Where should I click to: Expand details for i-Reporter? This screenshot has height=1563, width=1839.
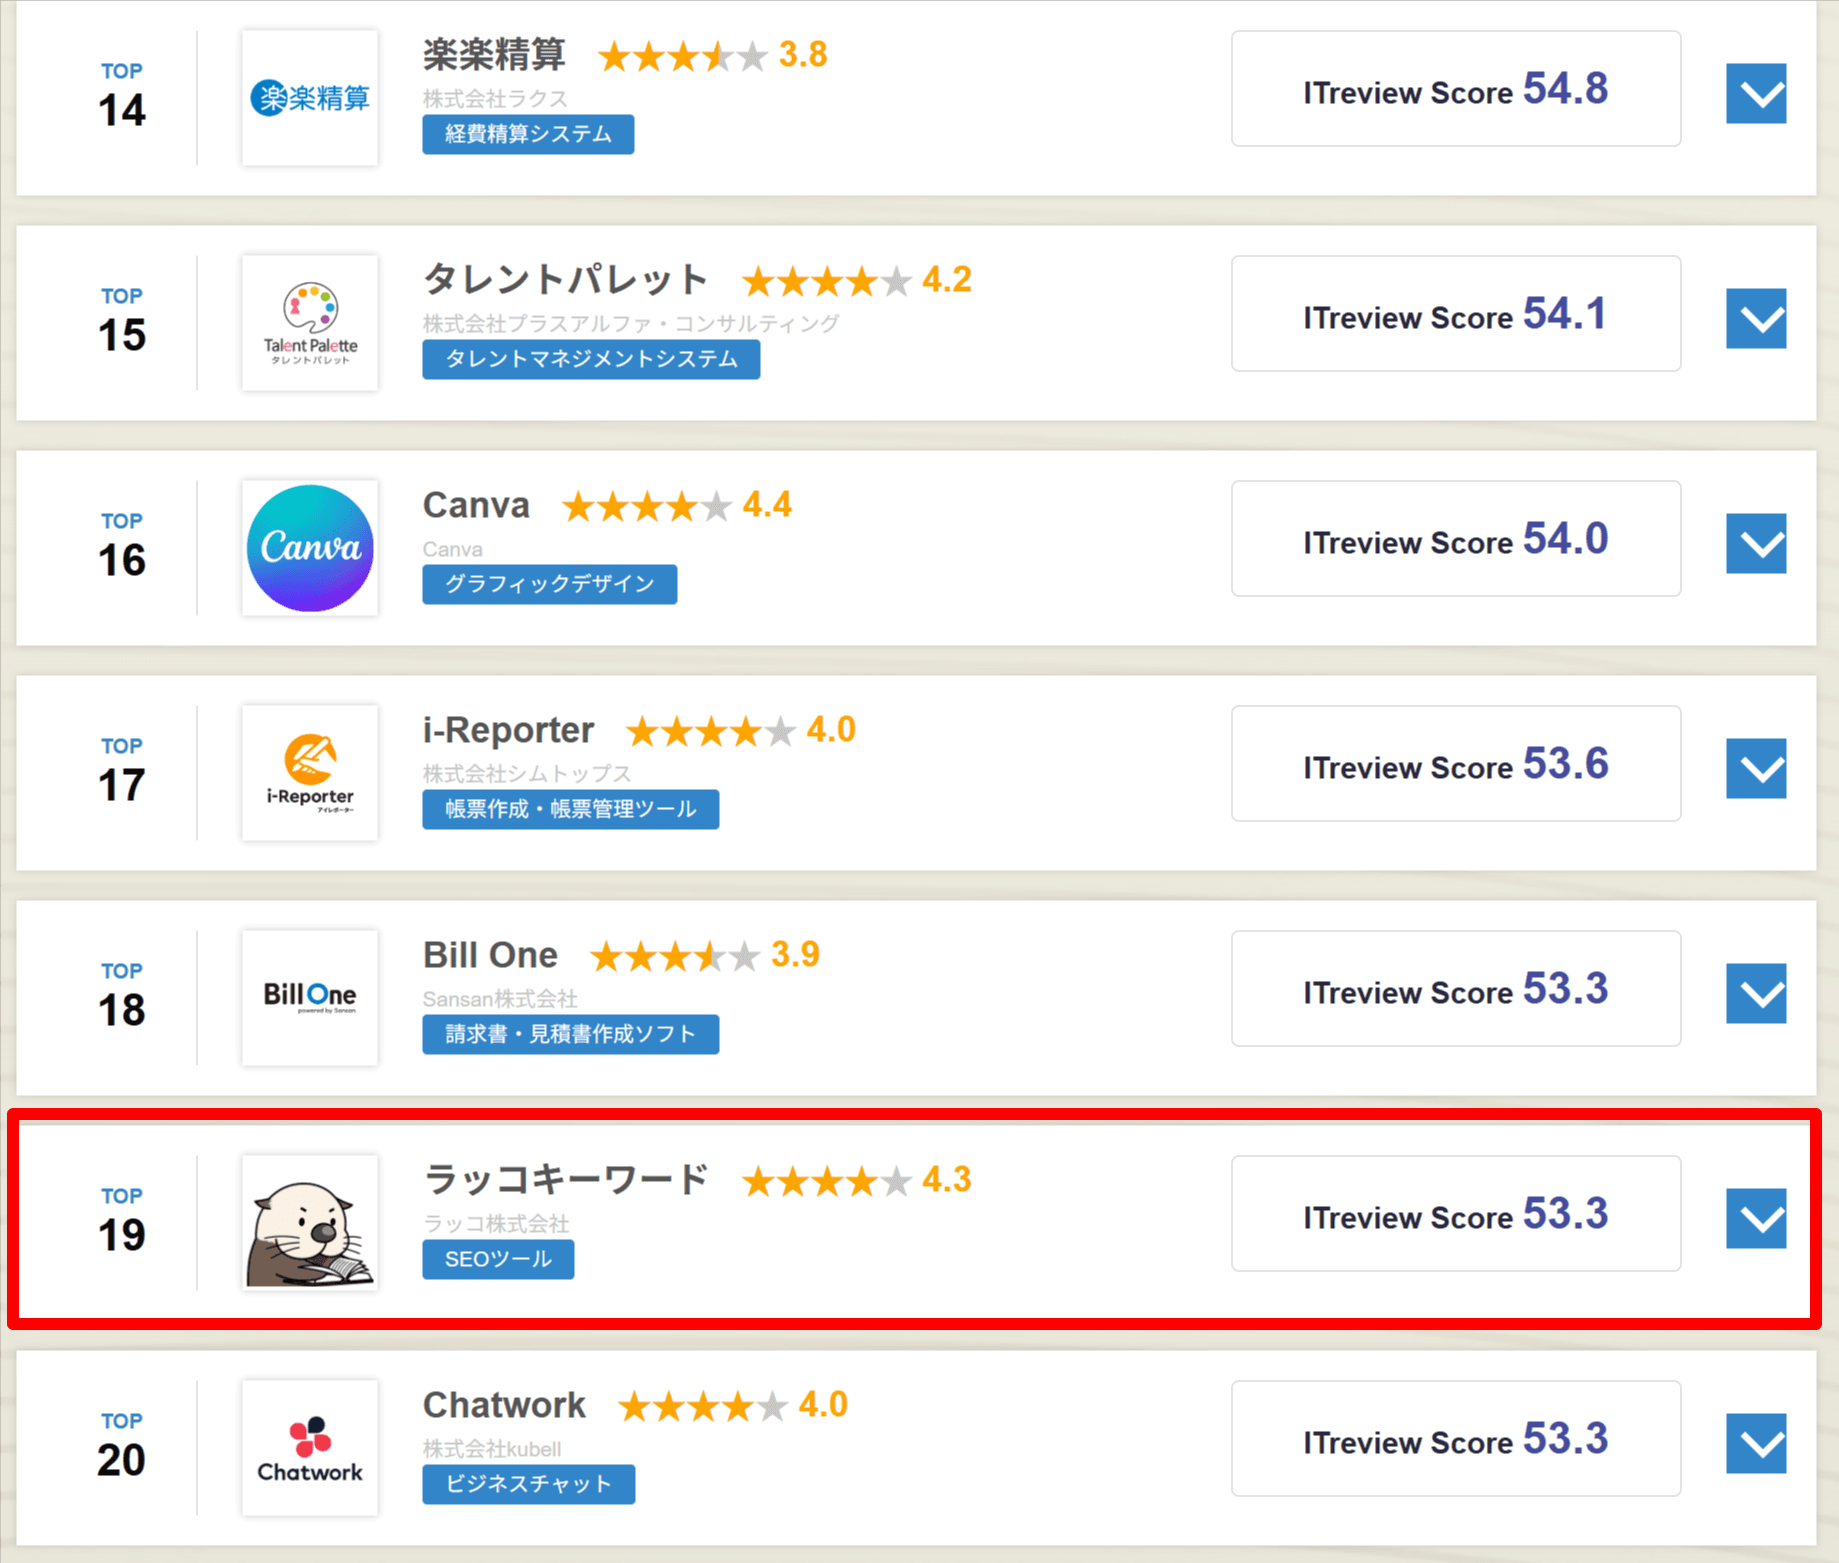click(1755, 769)
